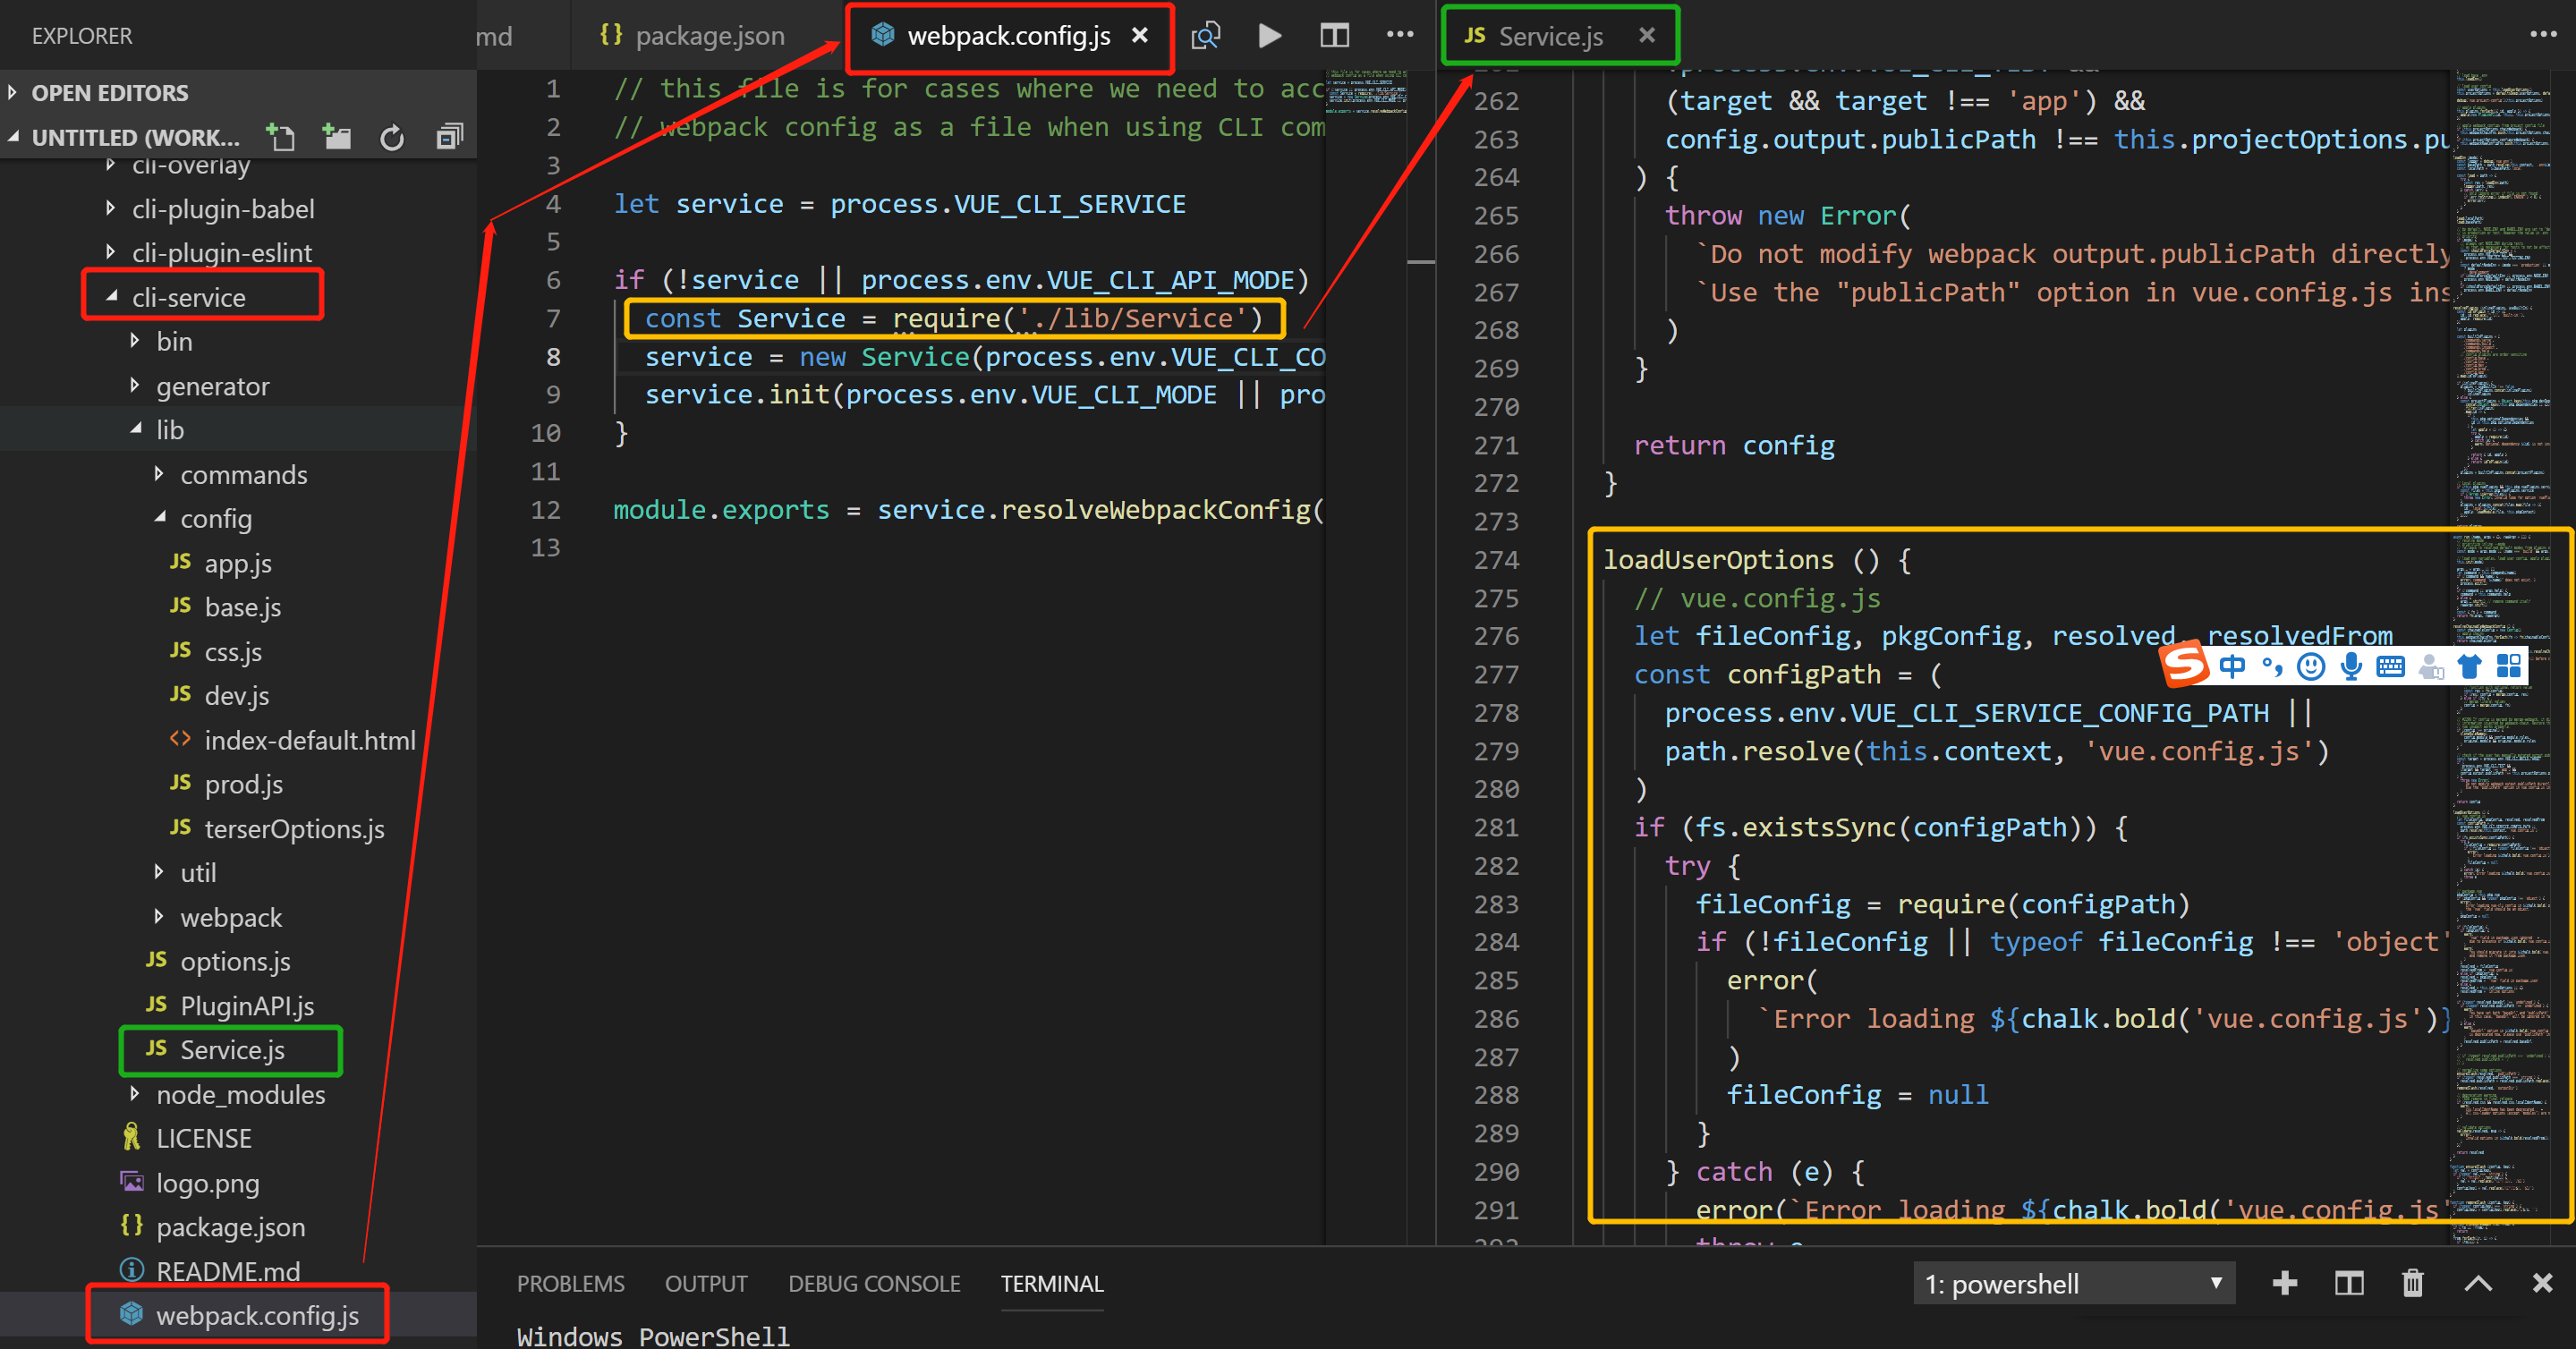The height and width of the screenshot is (1349, 2576).
Task: Toggle Sogou microphone voice input
Action: (x=2351, y=666)
